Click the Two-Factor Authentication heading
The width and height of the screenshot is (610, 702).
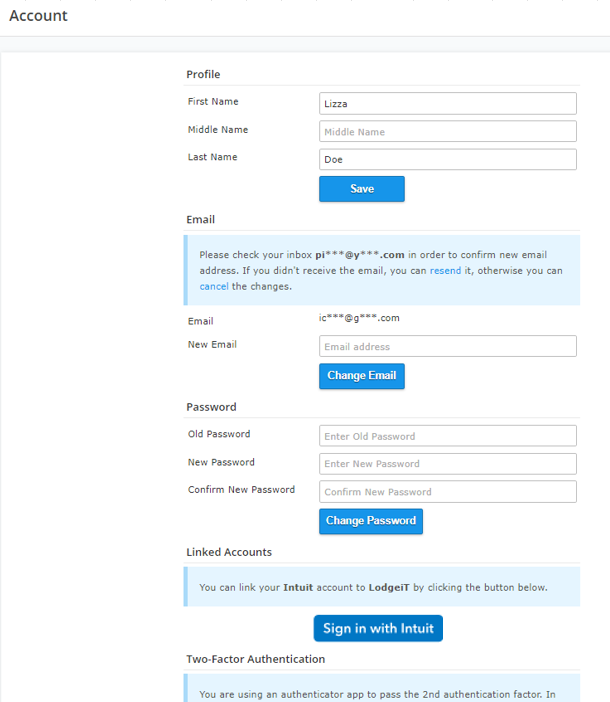256,659
